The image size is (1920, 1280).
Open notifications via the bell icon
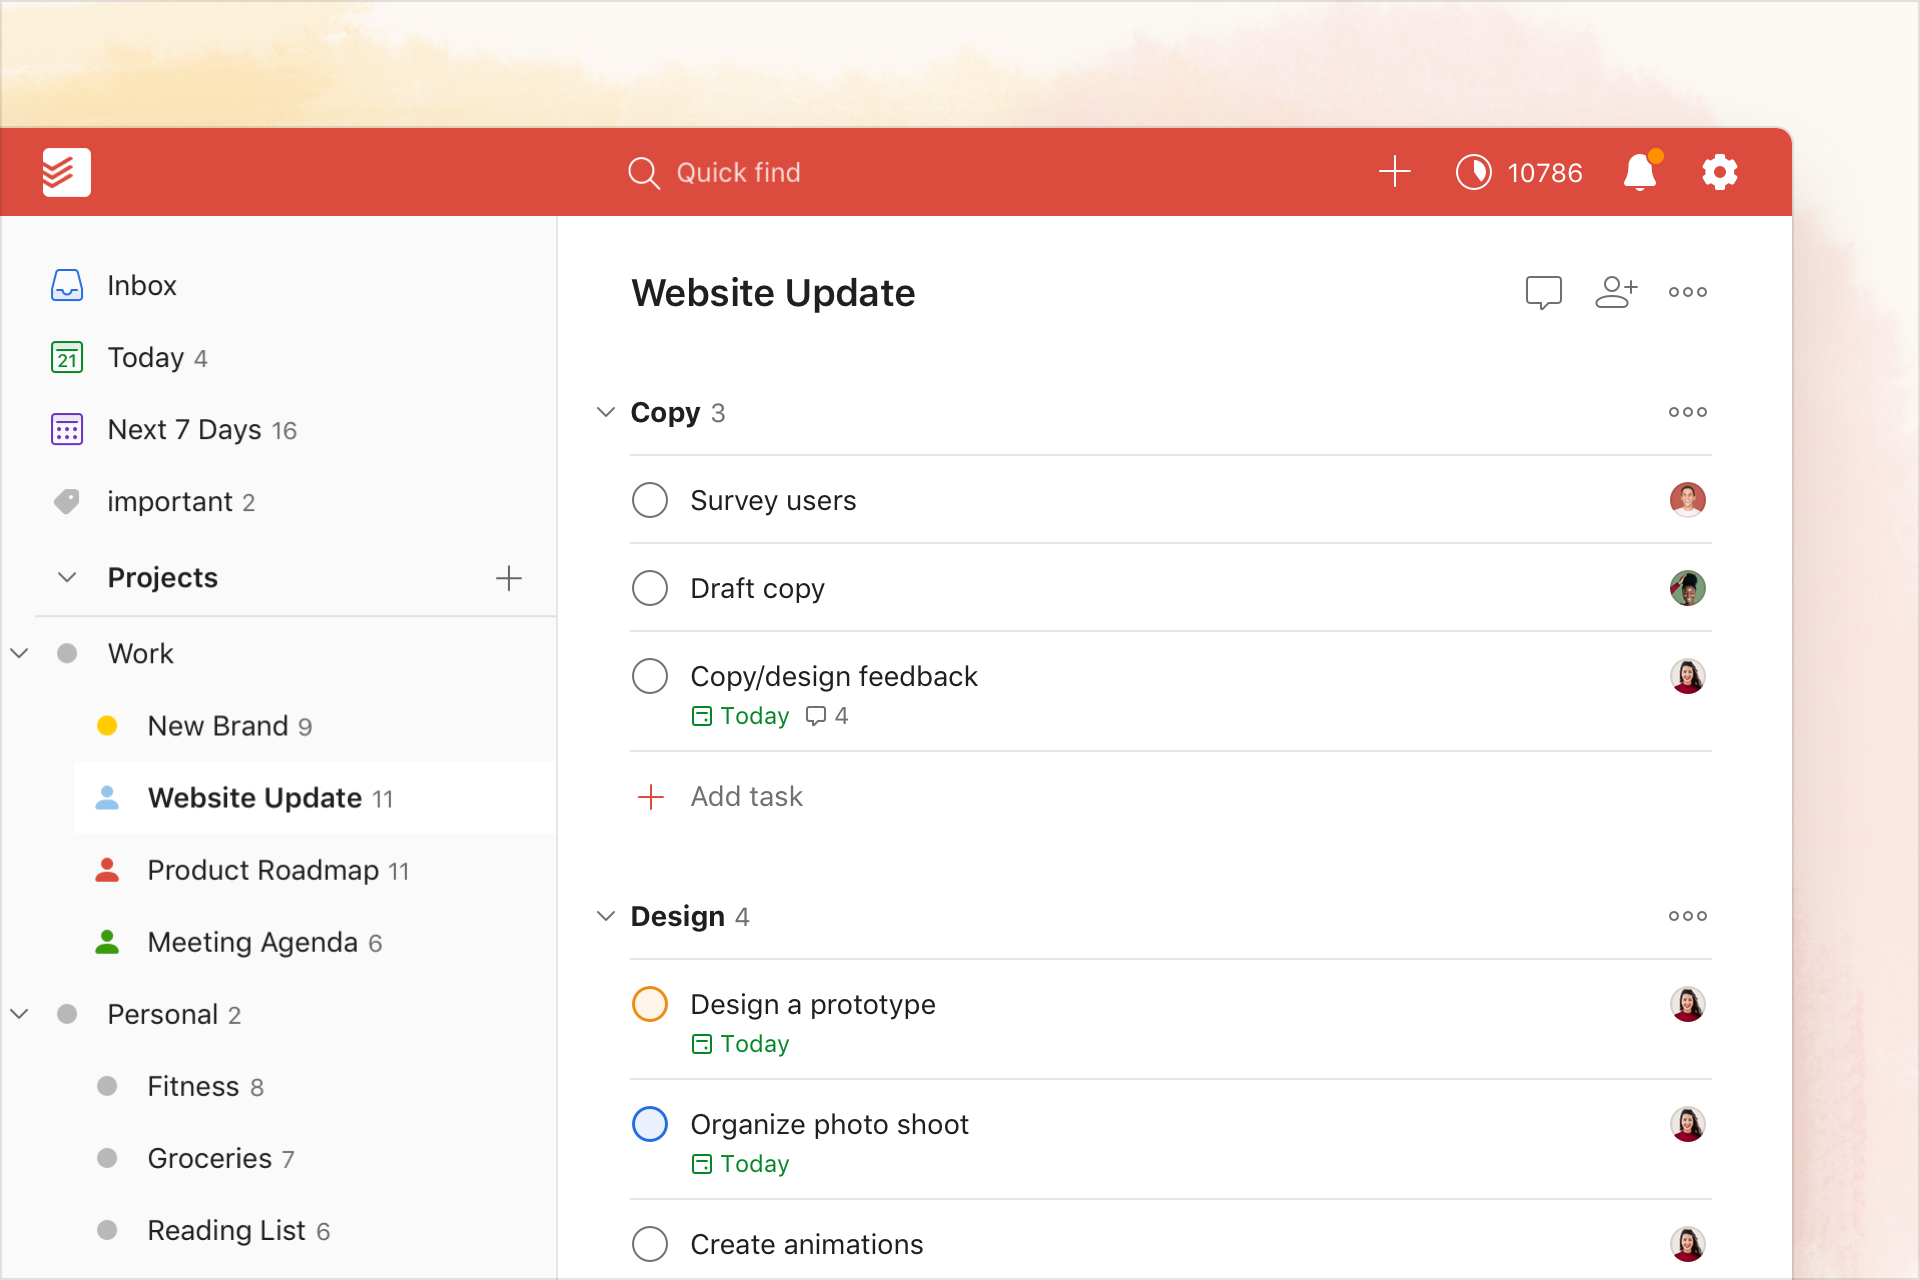pyautogui.click(x=1638, y=171)
